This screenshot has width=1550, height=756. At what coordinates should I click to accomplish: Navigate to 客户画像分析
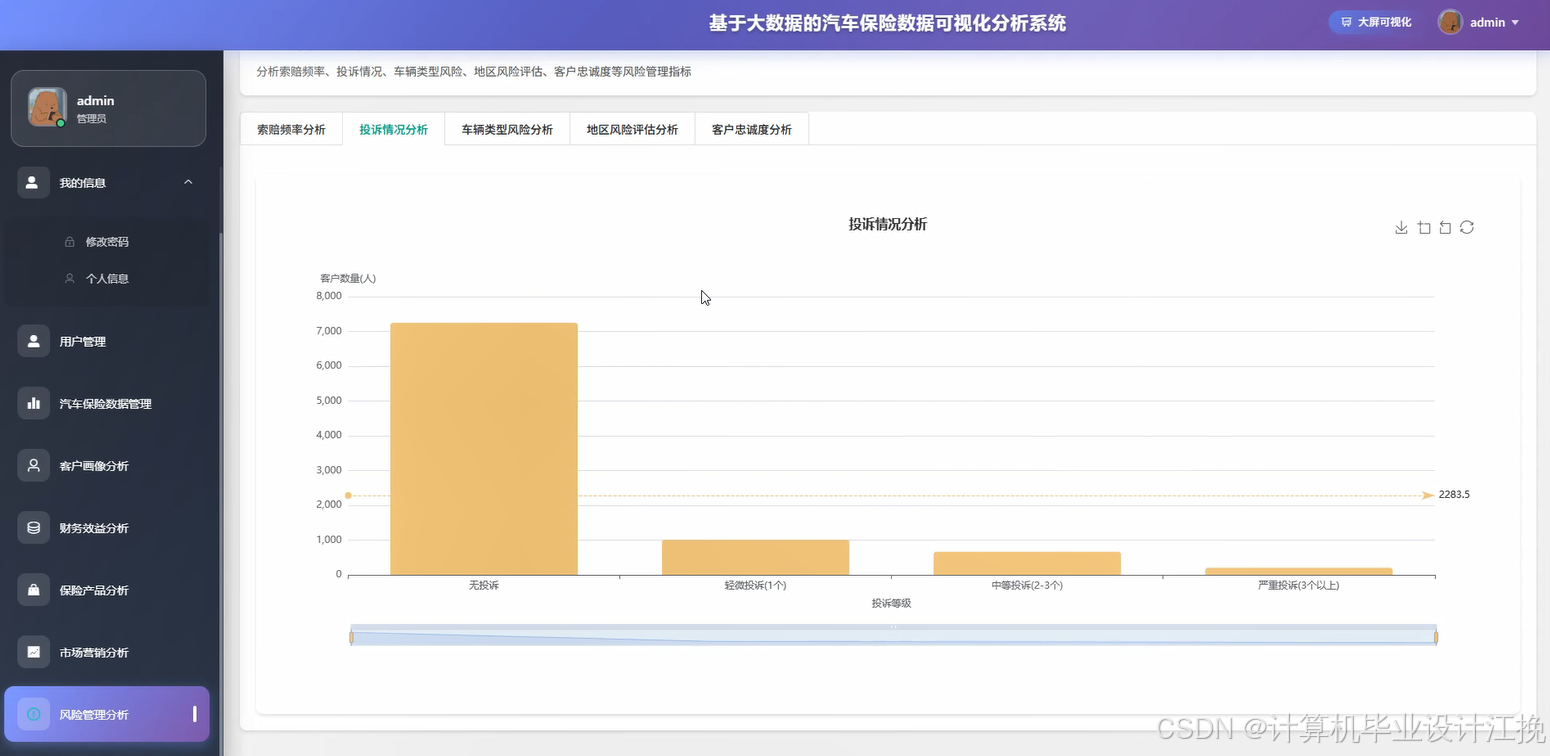pyautogui.click(x=107, y=465)
